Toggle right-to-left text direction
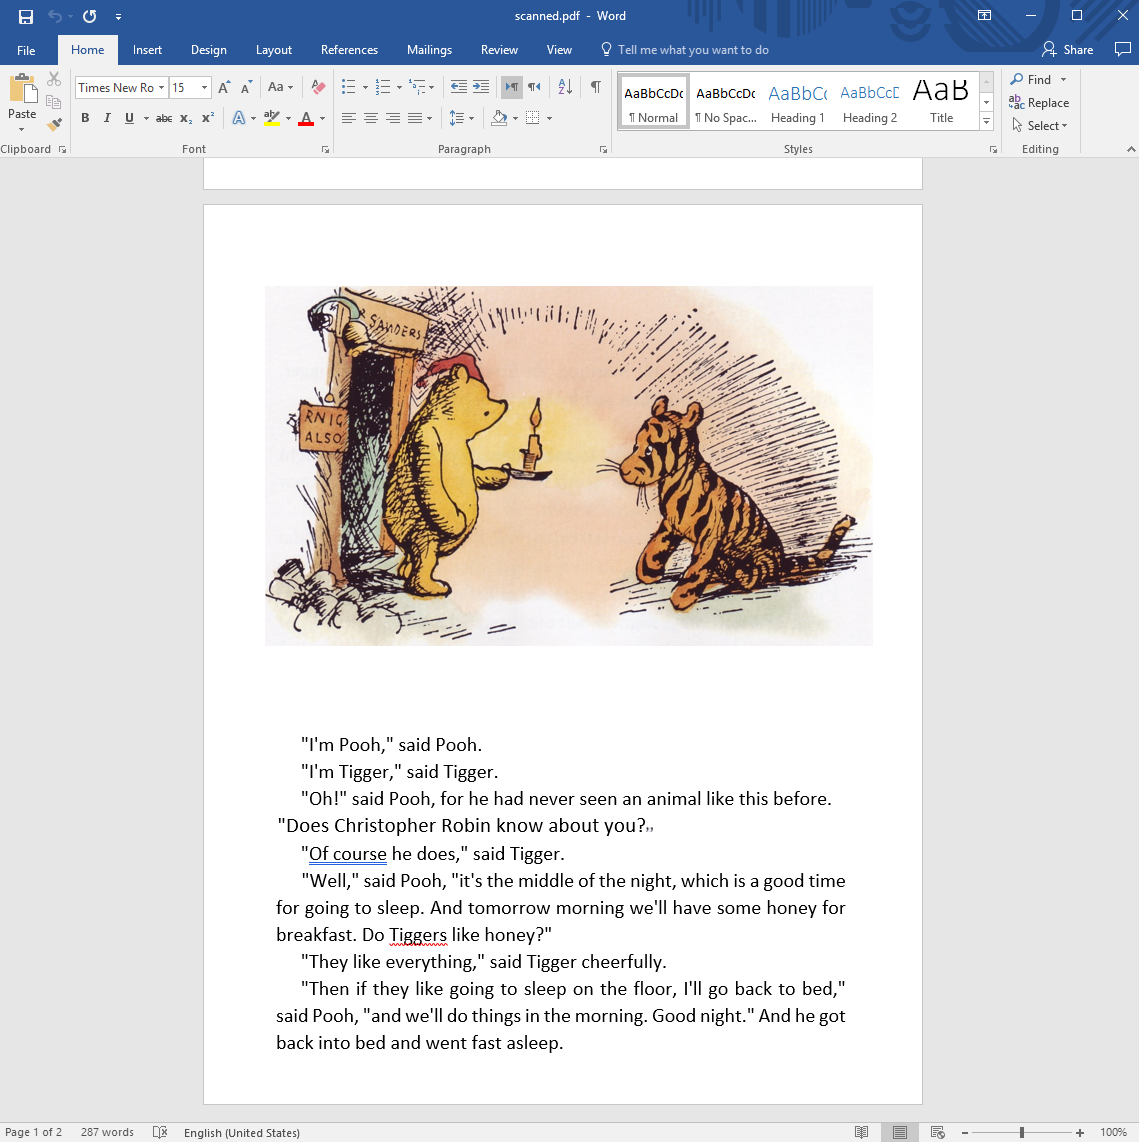This screenshot has width=1139, height=1142. click(x=535, y=87)
